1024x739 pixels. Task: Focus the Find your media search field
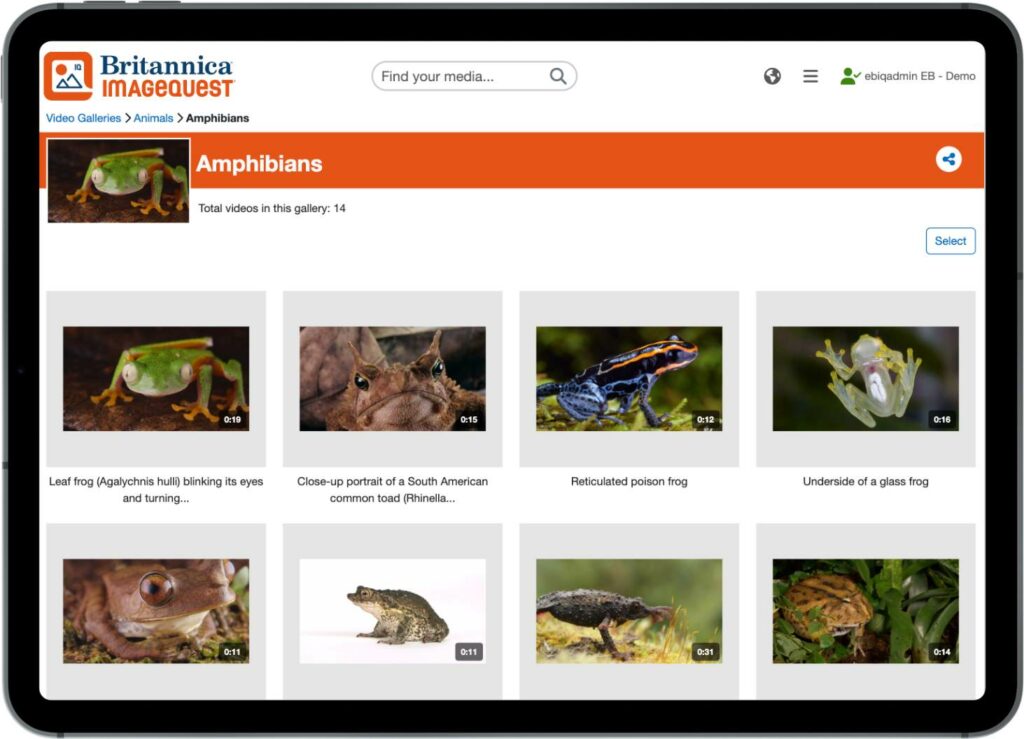click(x=474, y=76)
